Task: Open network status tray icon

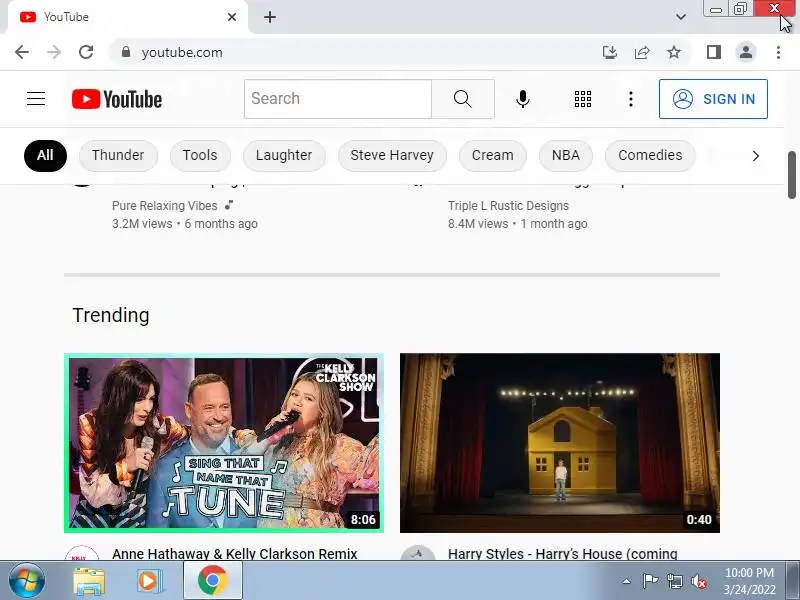Action: (674, 581)
